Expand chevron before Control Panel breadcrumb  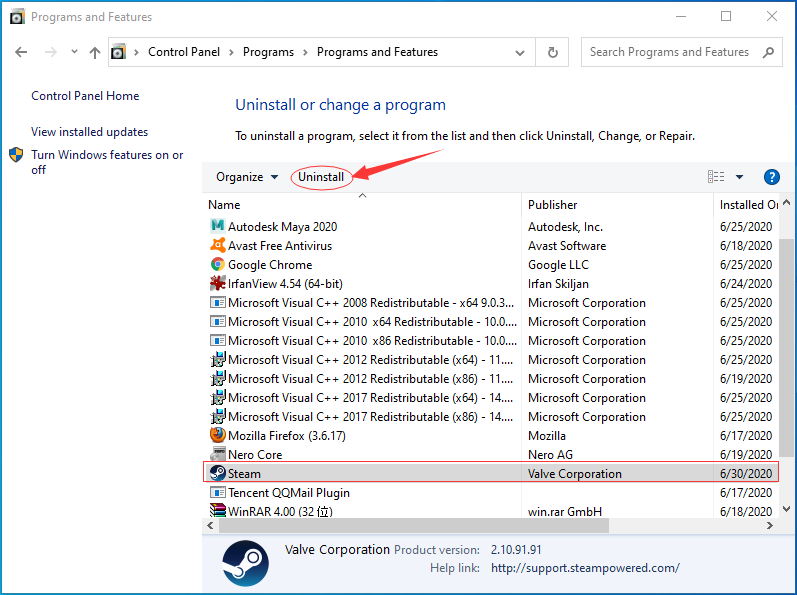pyautogui.click(x=137, y=52)
